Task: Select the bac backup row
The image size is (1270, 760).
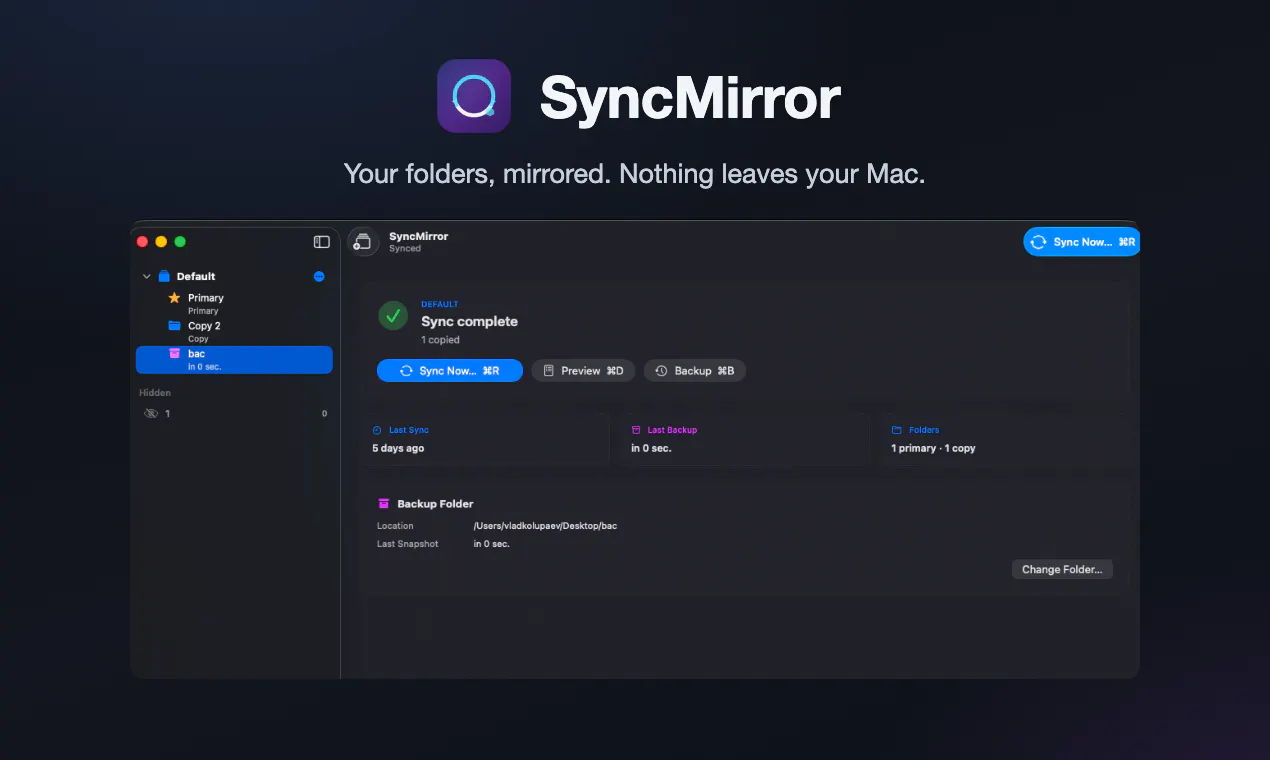Action: [234, 360]
